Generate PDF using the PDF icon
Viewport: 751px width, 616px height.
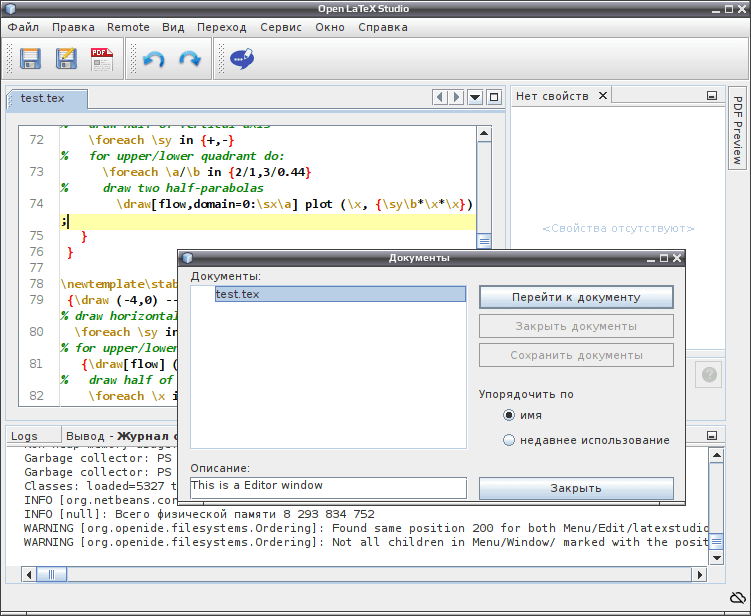tap(102, 59)
